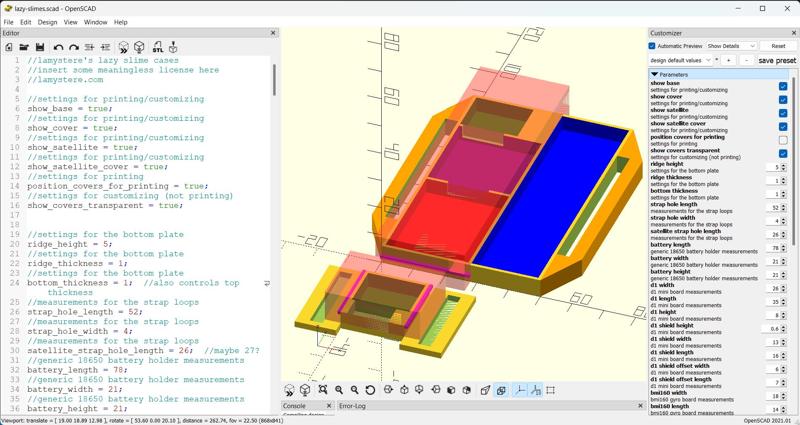Open the Window menu

(x=95, y=21)
